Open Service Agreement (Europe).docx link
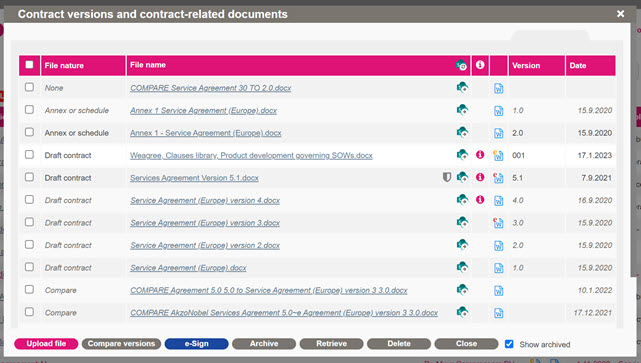The width and height of the screenshot is (641, 363). point(188,268)
